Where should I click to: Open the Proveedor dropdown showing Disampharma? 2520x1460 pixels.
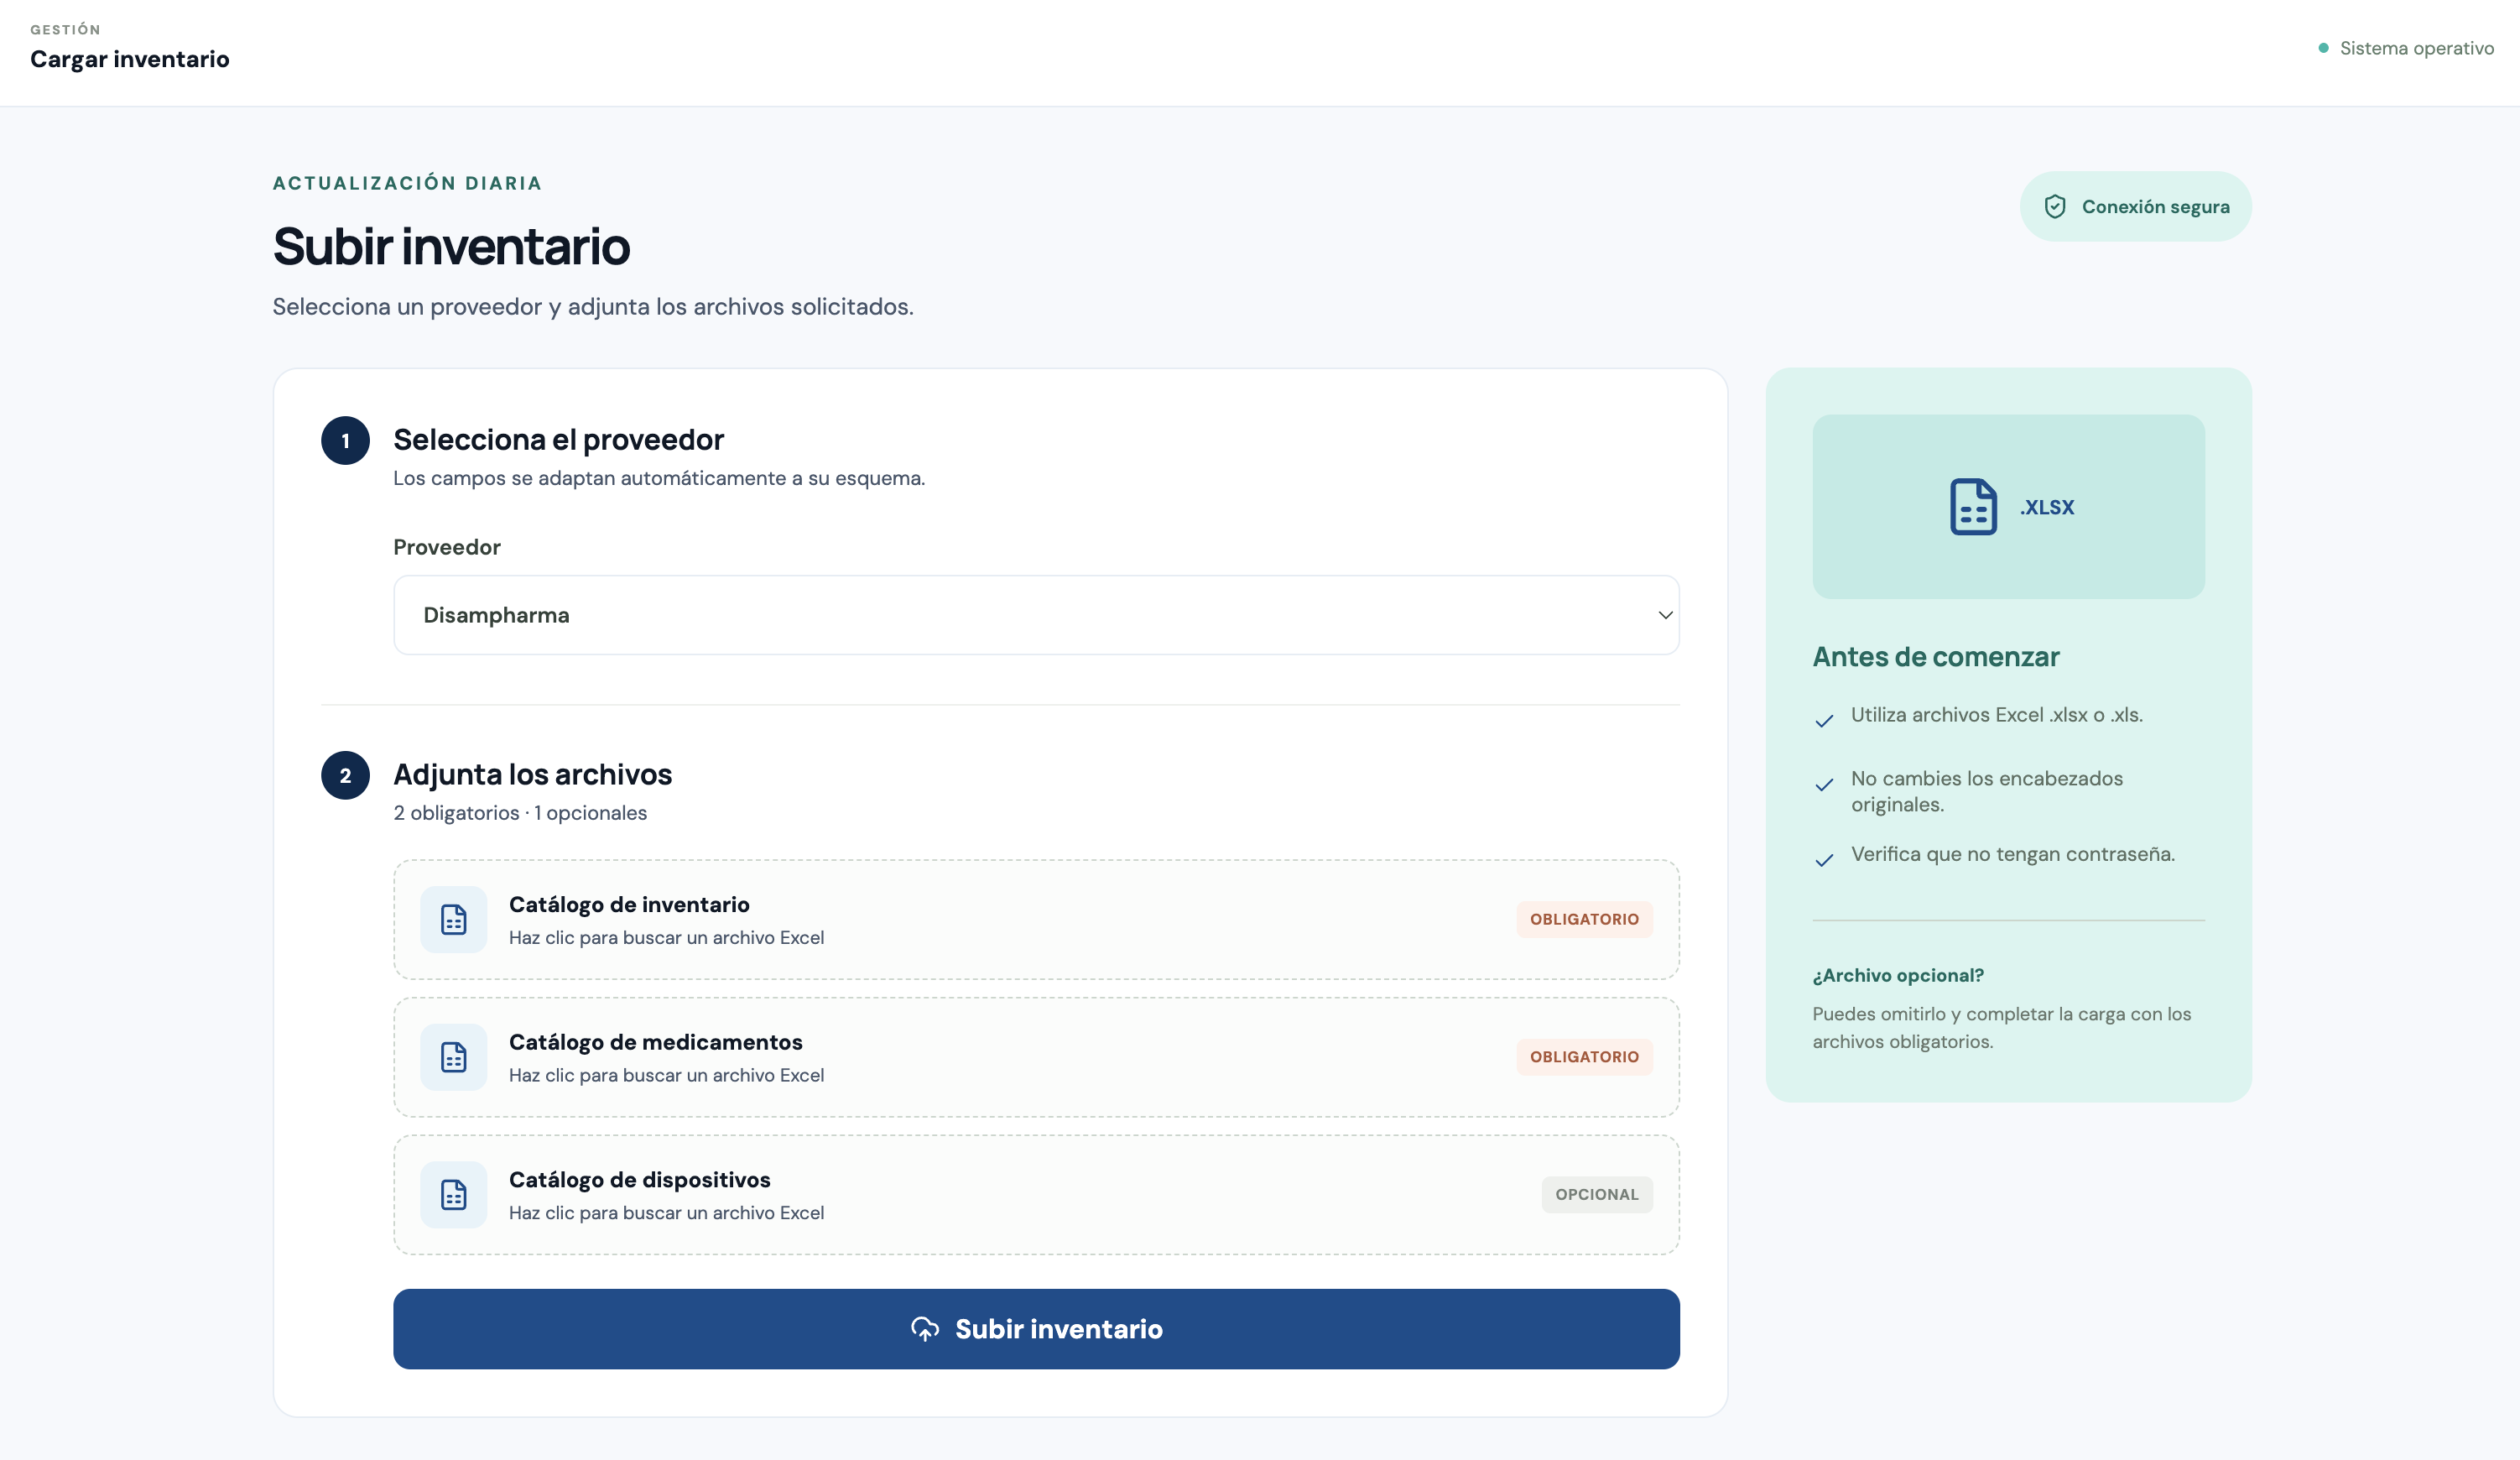[1036, 615]
